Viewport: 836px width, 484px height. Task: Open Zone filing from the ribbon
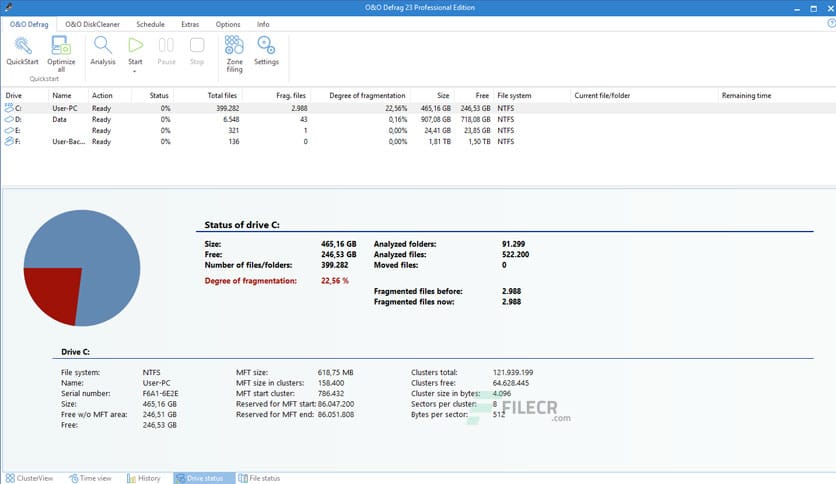click(x=234, y=46)
